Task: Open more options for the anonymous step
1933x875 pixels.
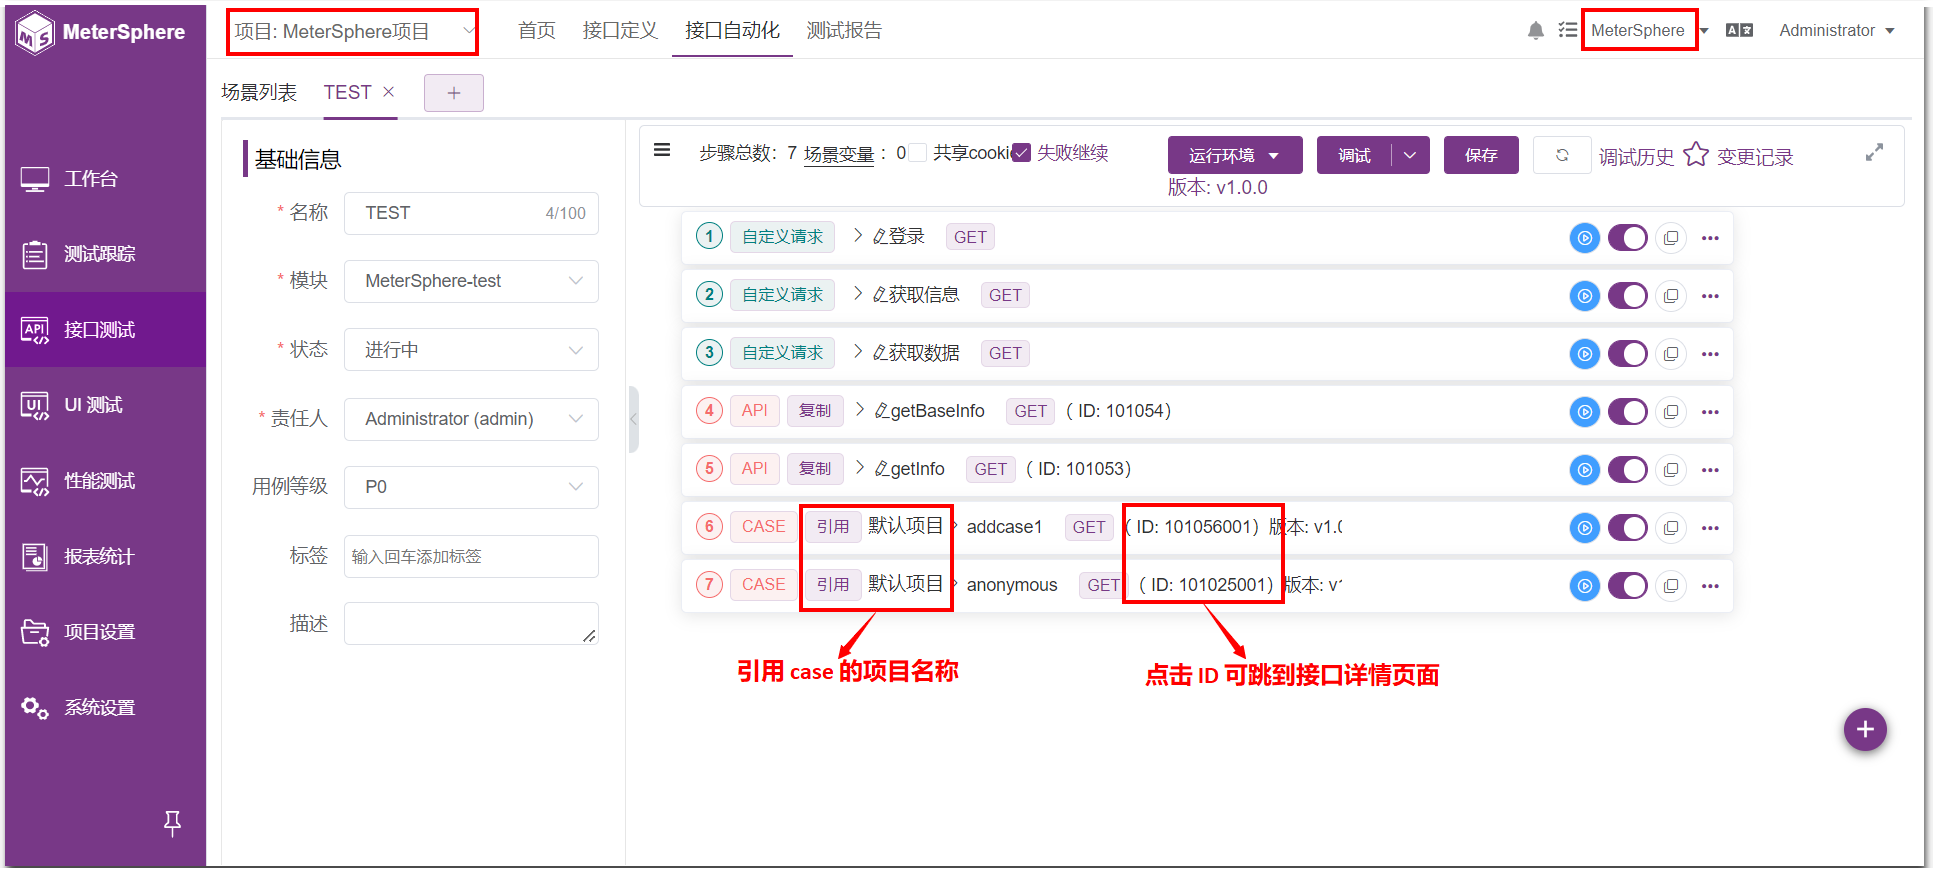Action: (x=1710, y=586)
